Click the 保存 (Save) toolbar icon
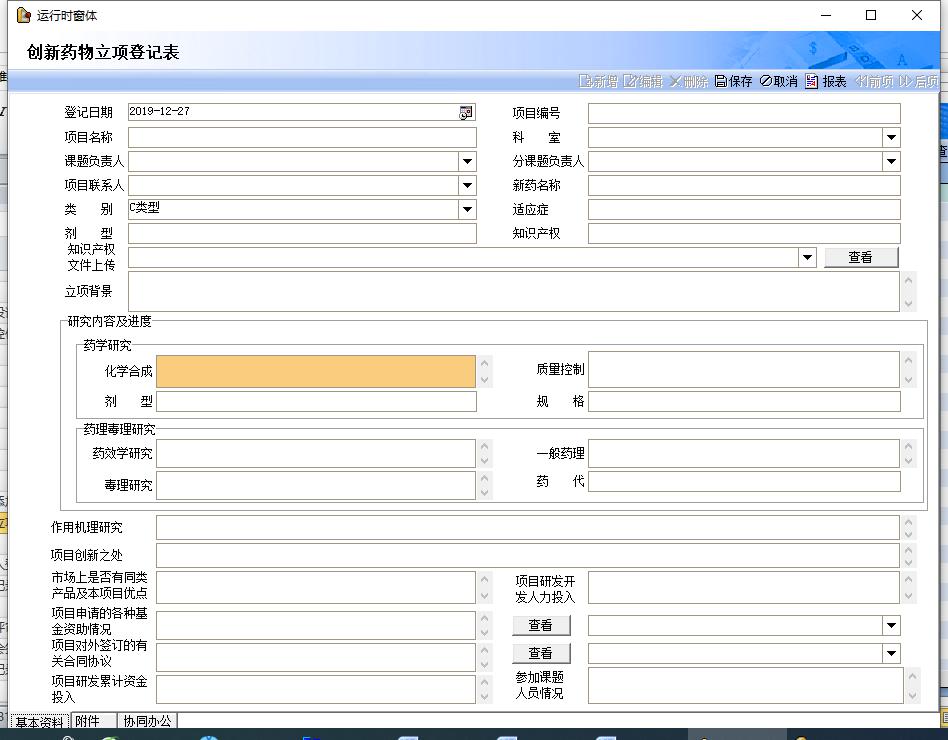948x740 pixels. point(734,82)
